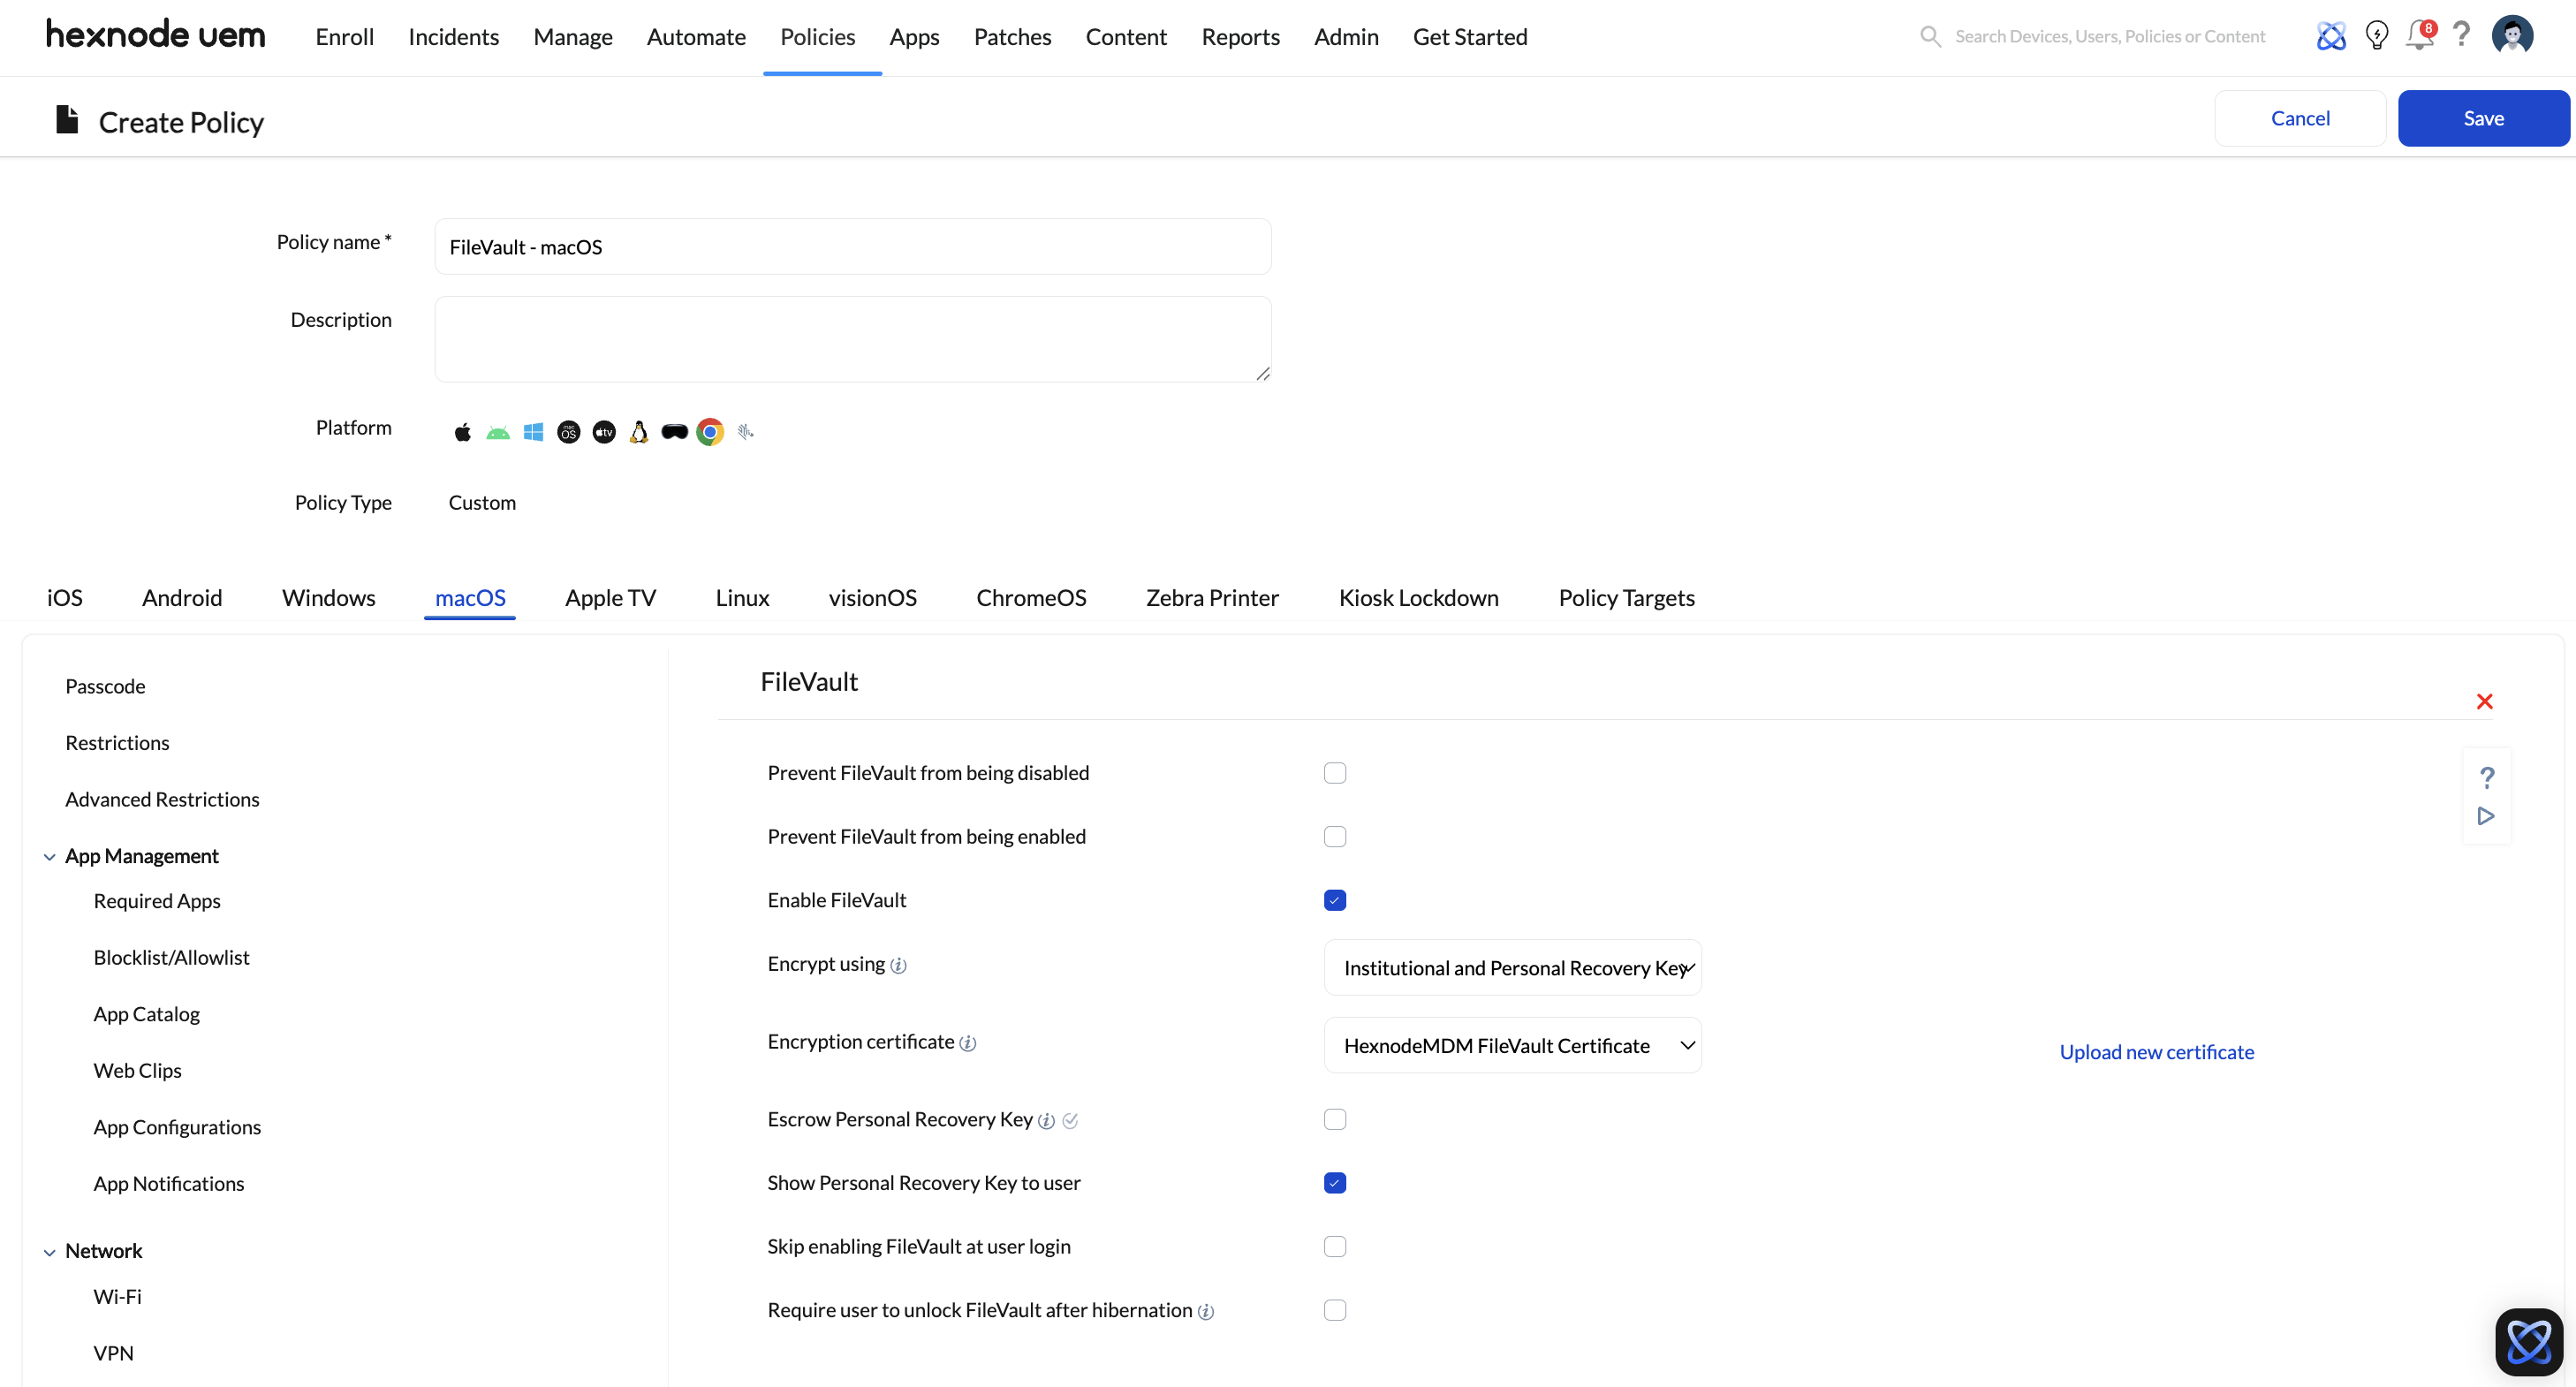This screenshot has width=2576, height=1387.
Task: Click the Cancel button
Action: pos(2300,118)
